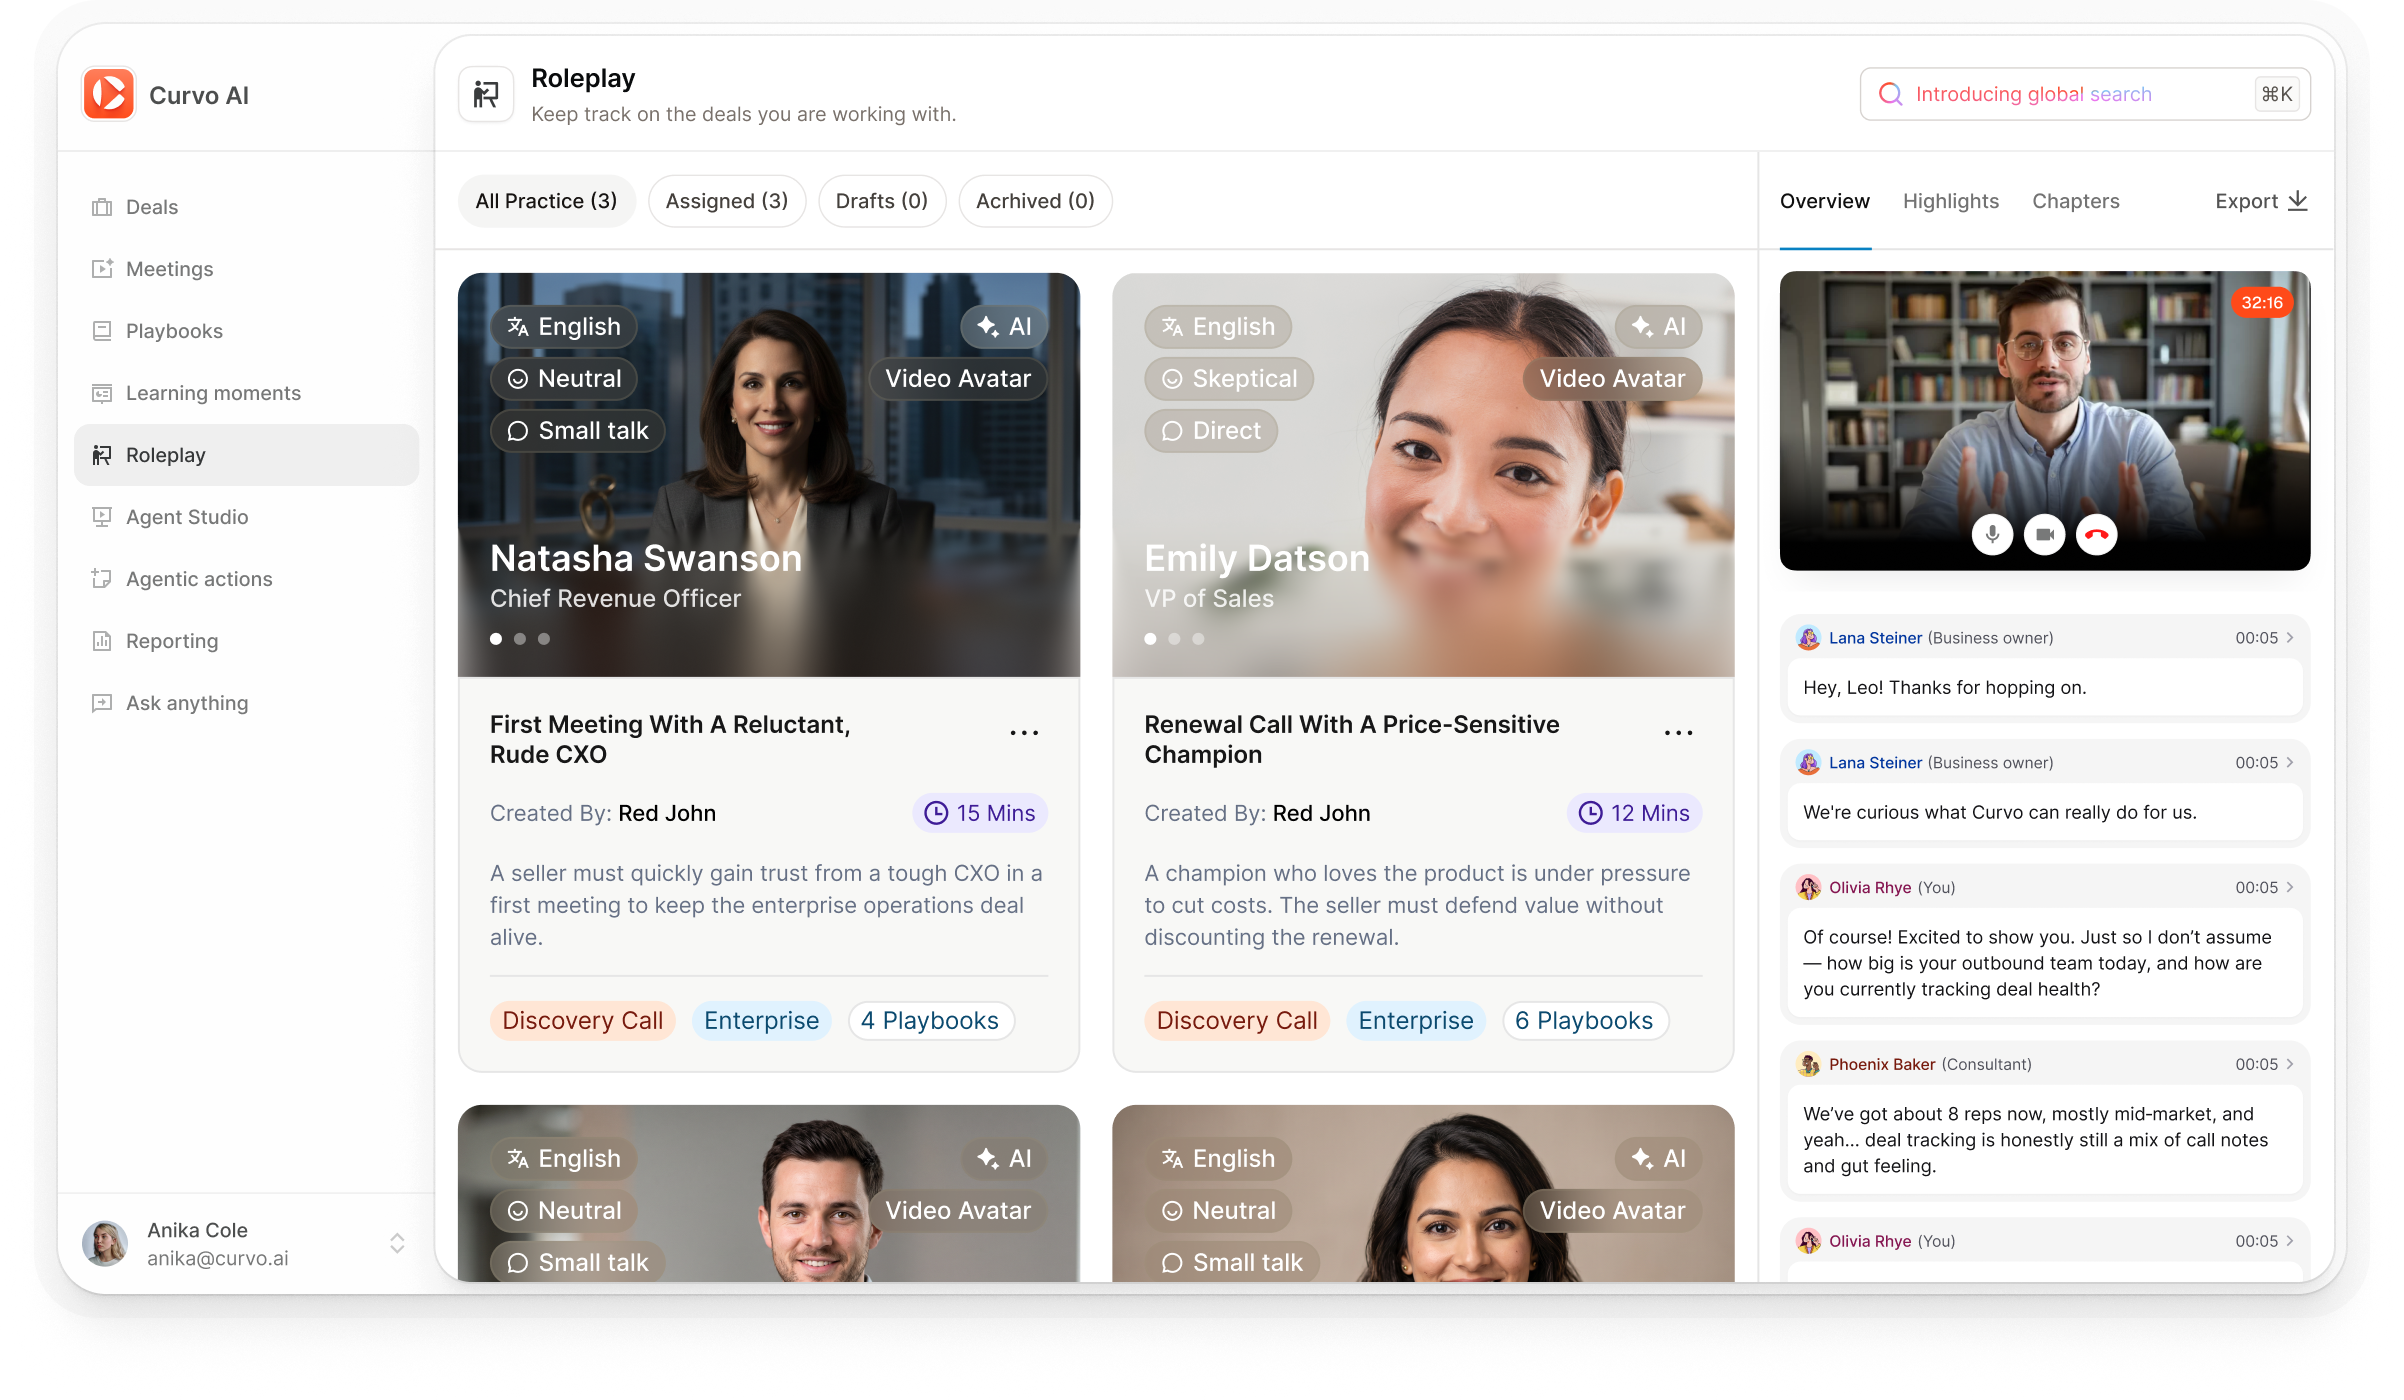The height and width of the screenshot is (1400, 2404).
Task: Open Deals from the sidebar
Action: 246,207
